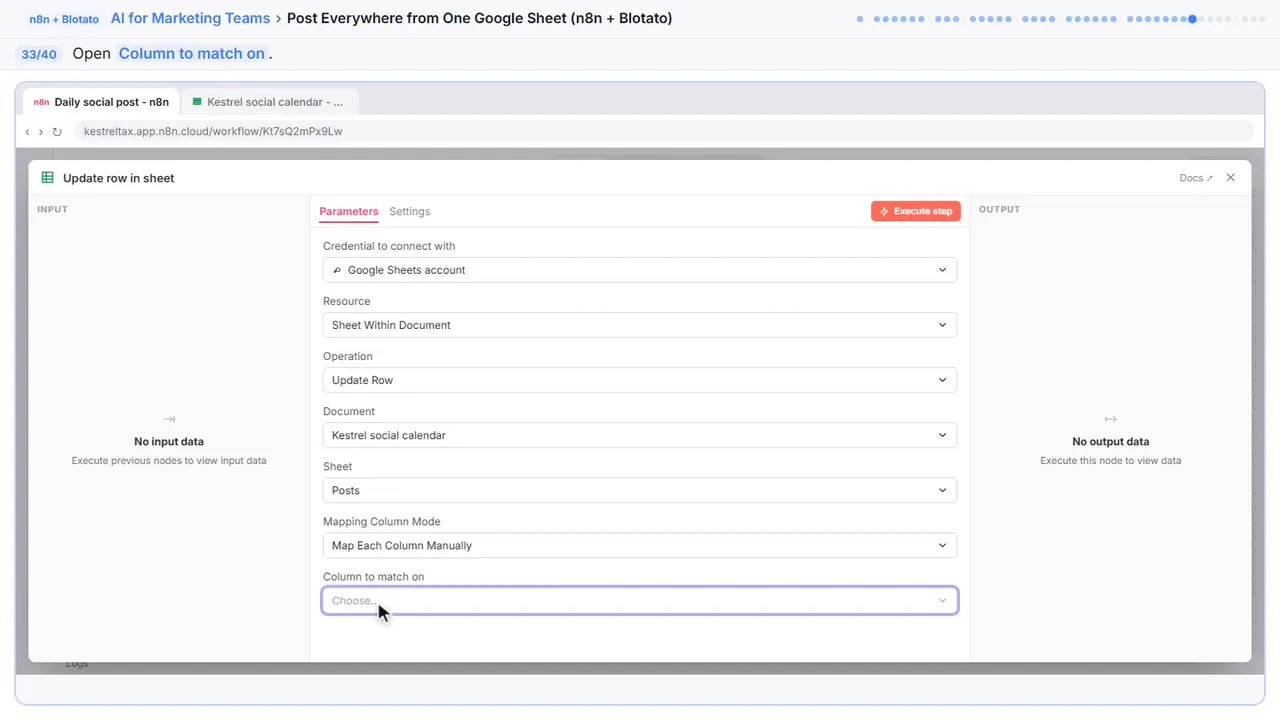Run the node with Execute step
1280x720 pixels.
tap(916, 211)
